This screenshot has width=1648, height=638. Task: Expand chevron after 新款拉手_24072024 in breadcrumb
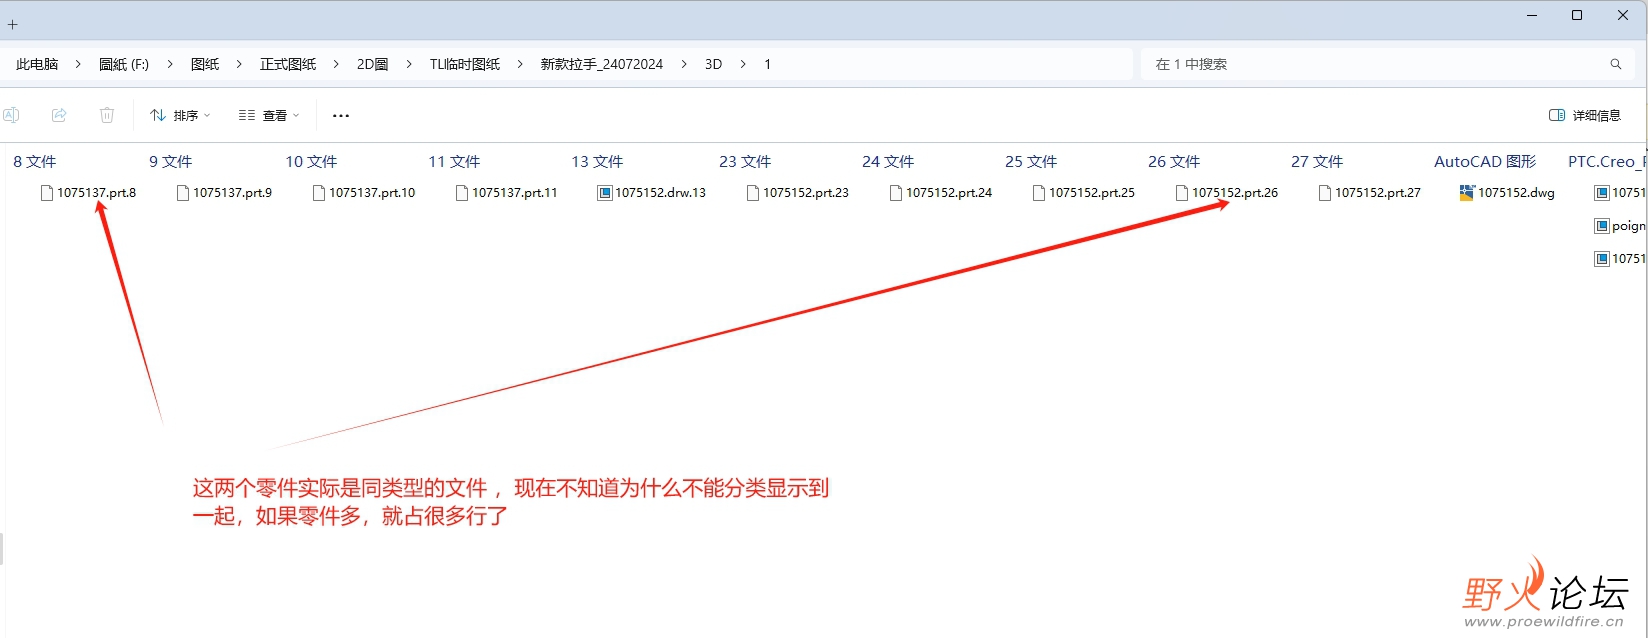point(684,64)
